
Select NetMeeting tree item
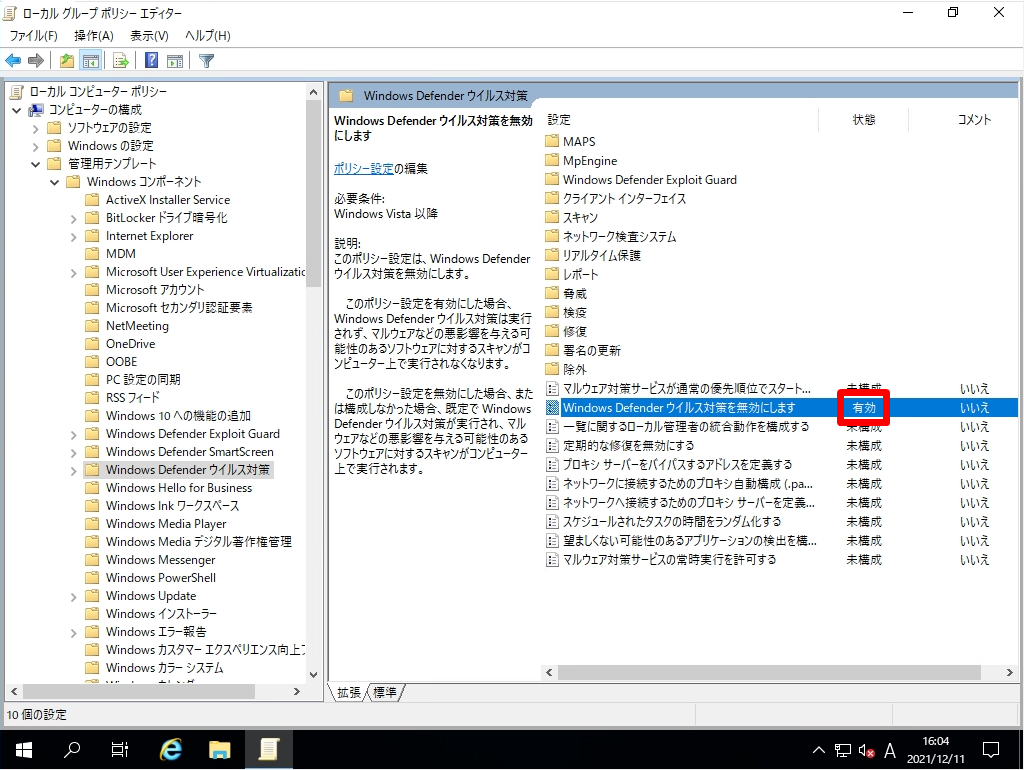137,326
